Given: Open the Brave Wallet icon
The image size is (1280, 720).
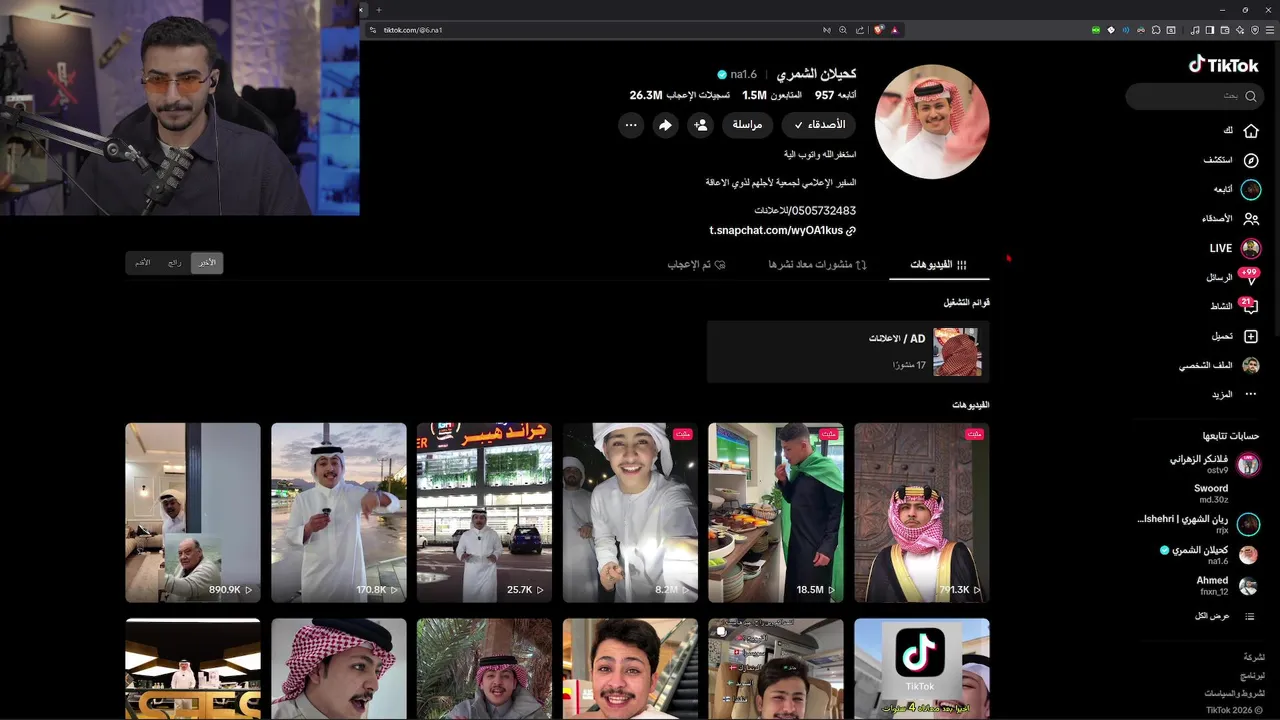Looking at the screenshot, I should (x=1225, y=30).
